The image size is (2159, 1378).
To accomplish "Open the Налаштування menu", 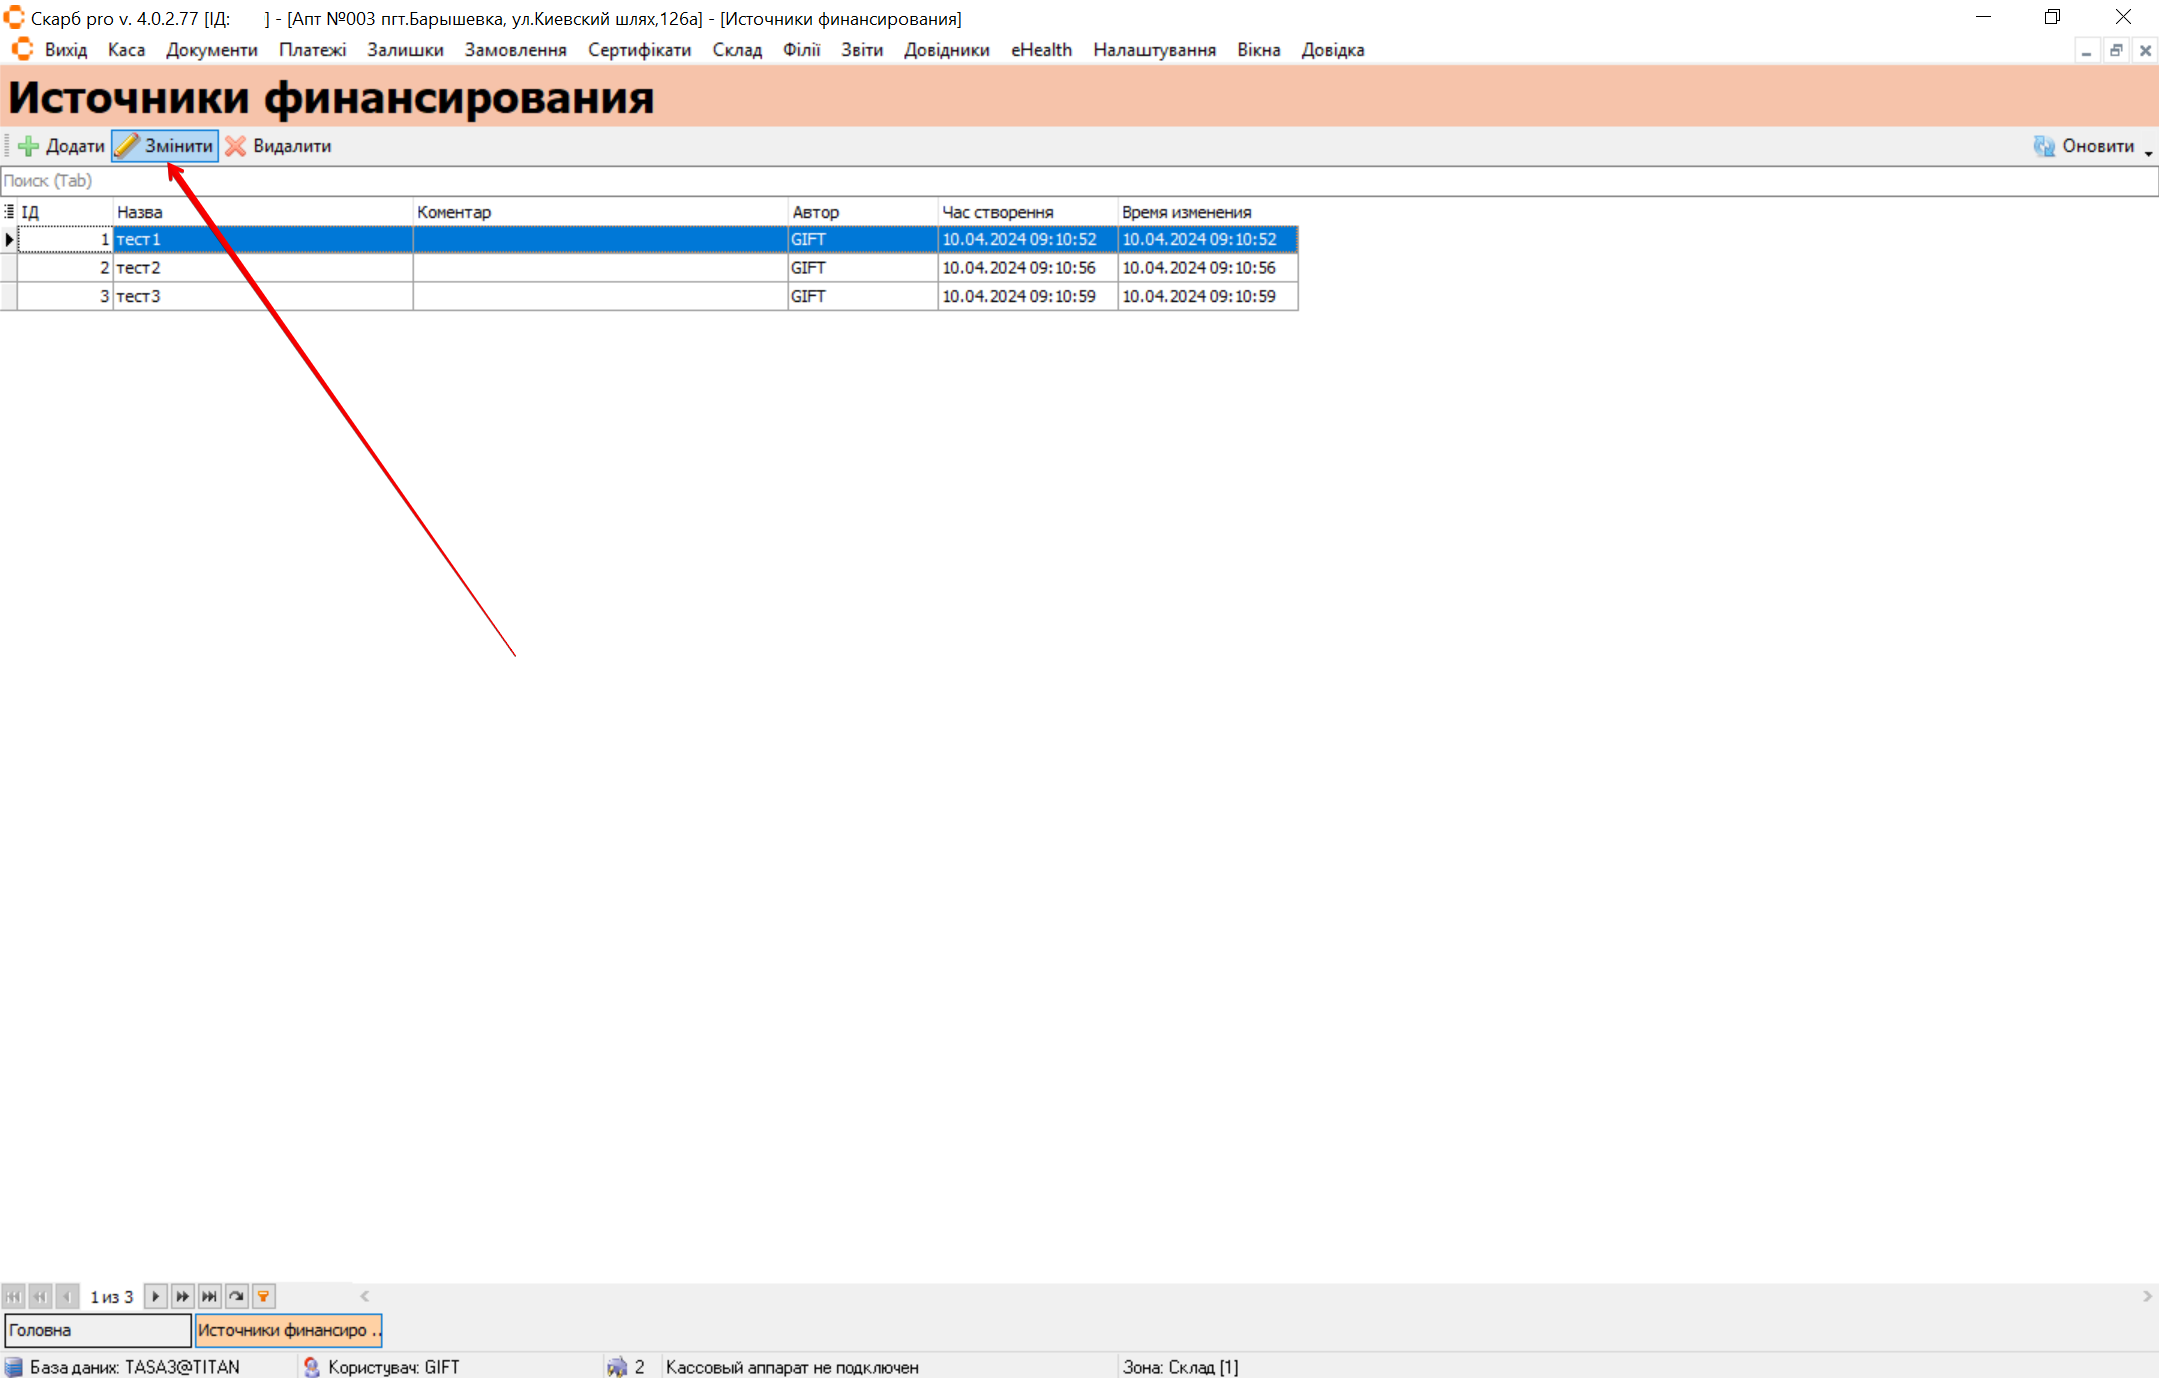I will point(1154,50).
